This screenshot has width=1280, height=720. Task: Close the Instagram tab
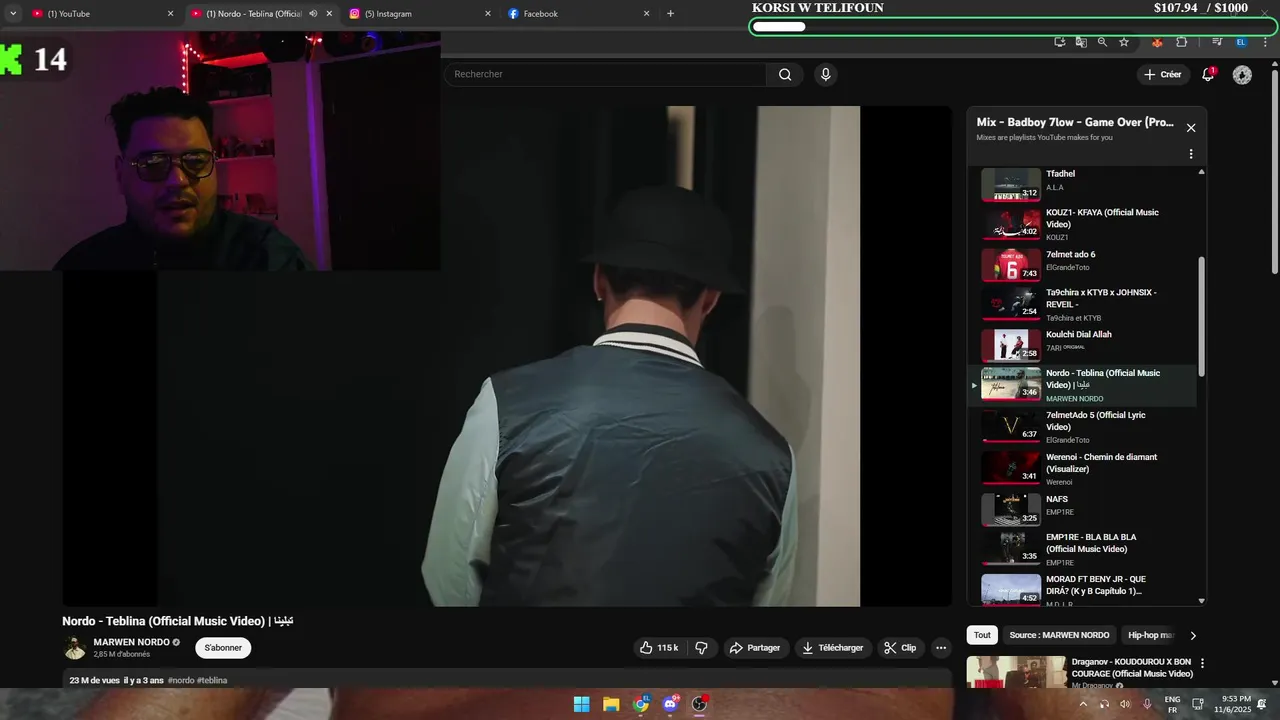click(x=488, y=14)
